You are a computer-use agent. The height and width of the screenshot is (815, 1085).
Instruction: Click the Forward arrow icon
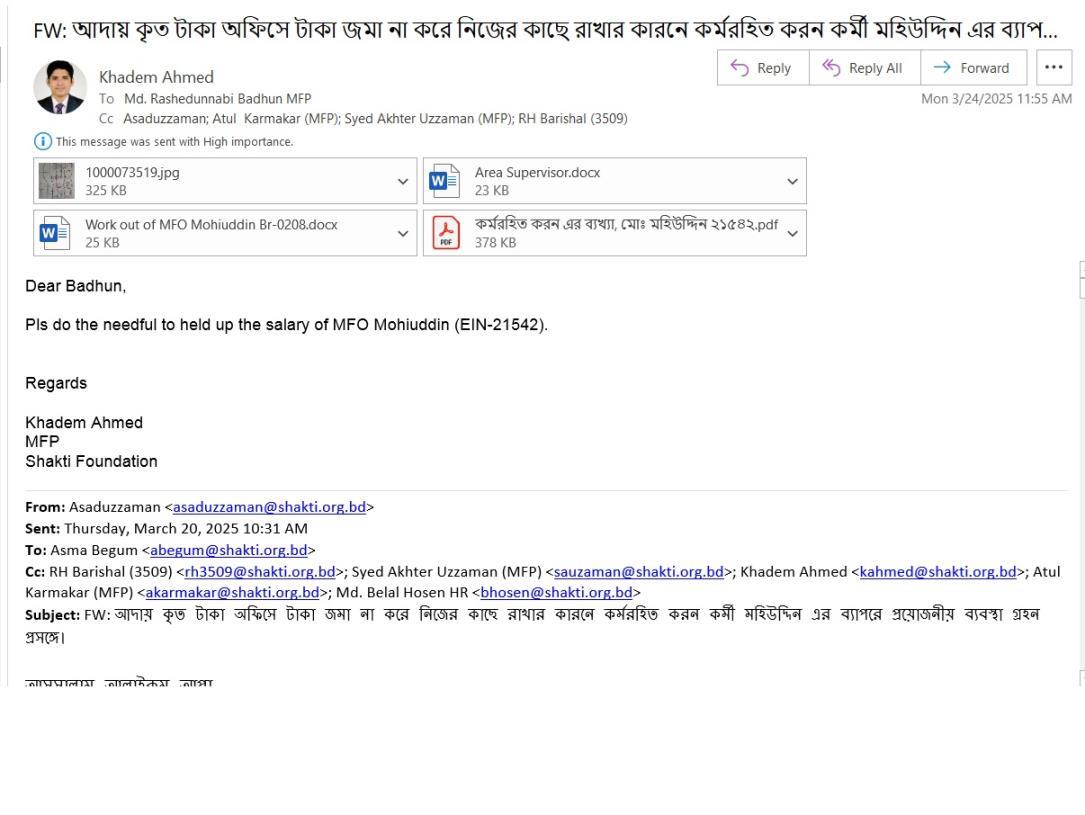[942, 67]
